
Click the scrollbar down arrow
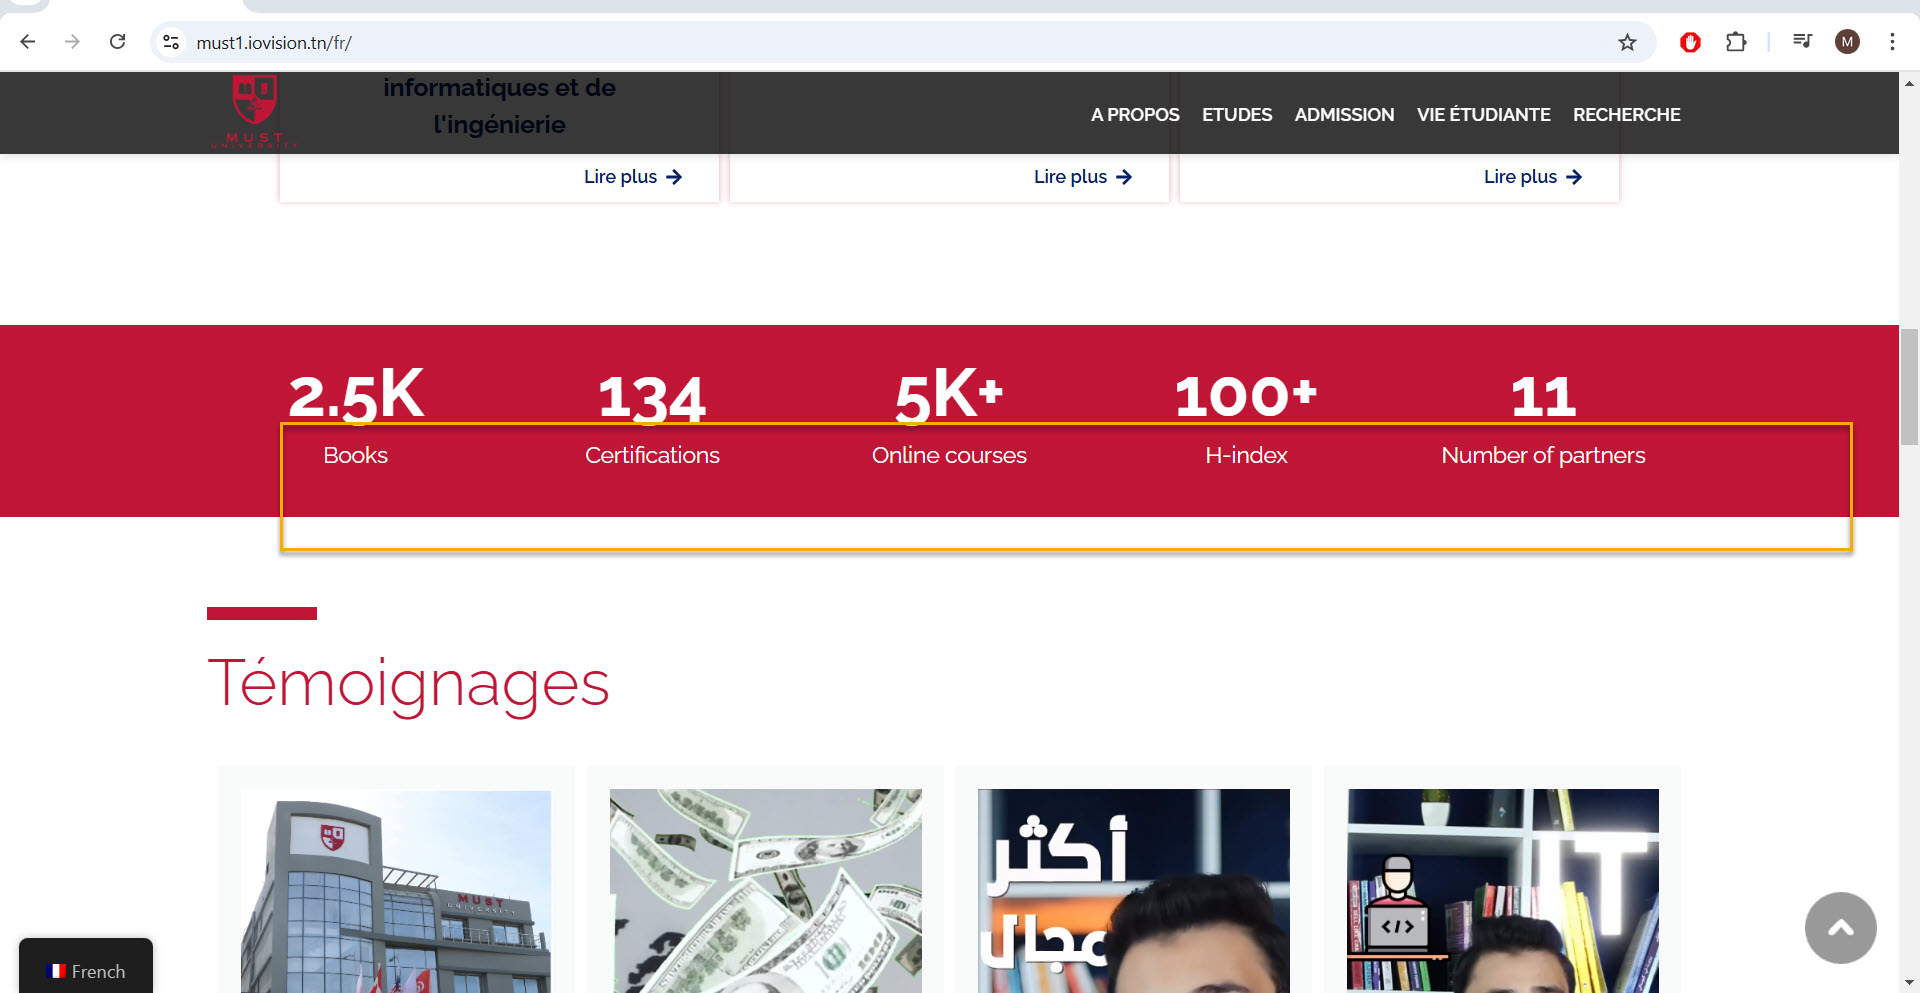tap(1909, 983)
